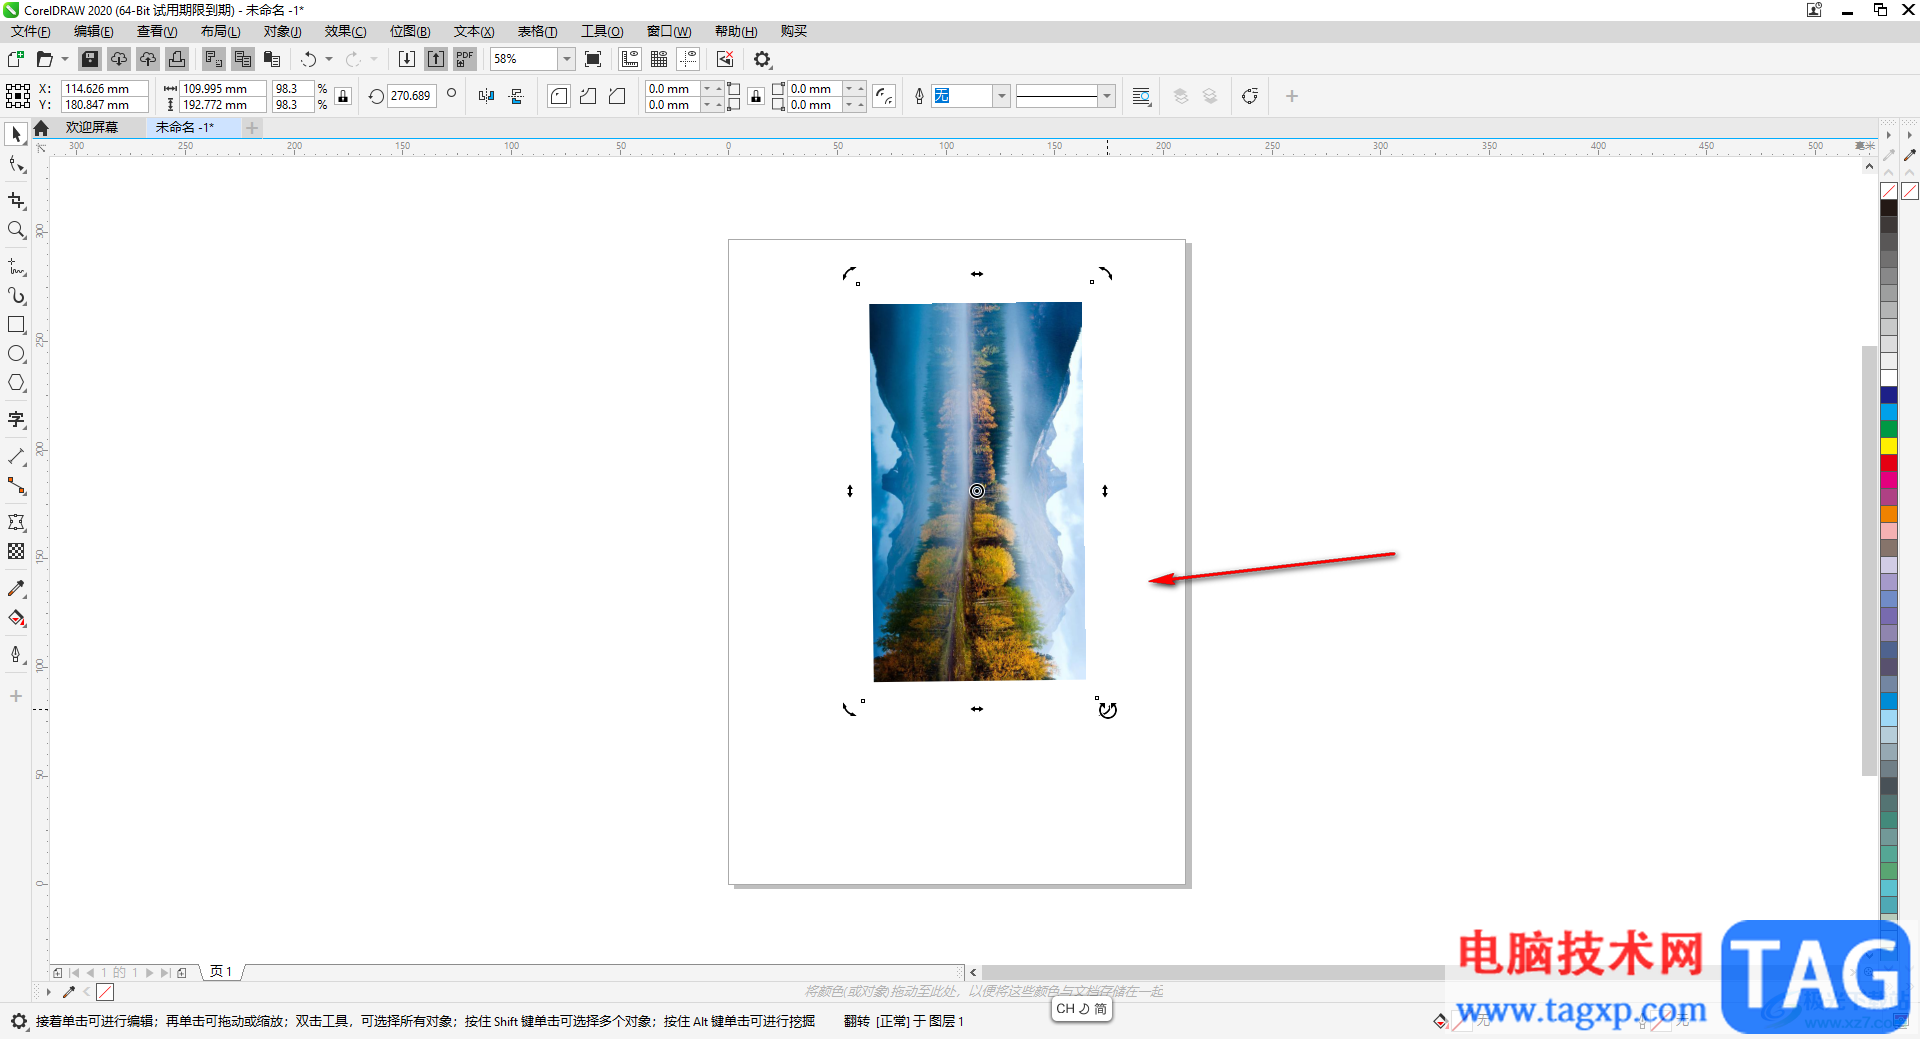Open the 对象(J) menu
This screenshot has width=1920, height=1039.
(x=282, y=31)
